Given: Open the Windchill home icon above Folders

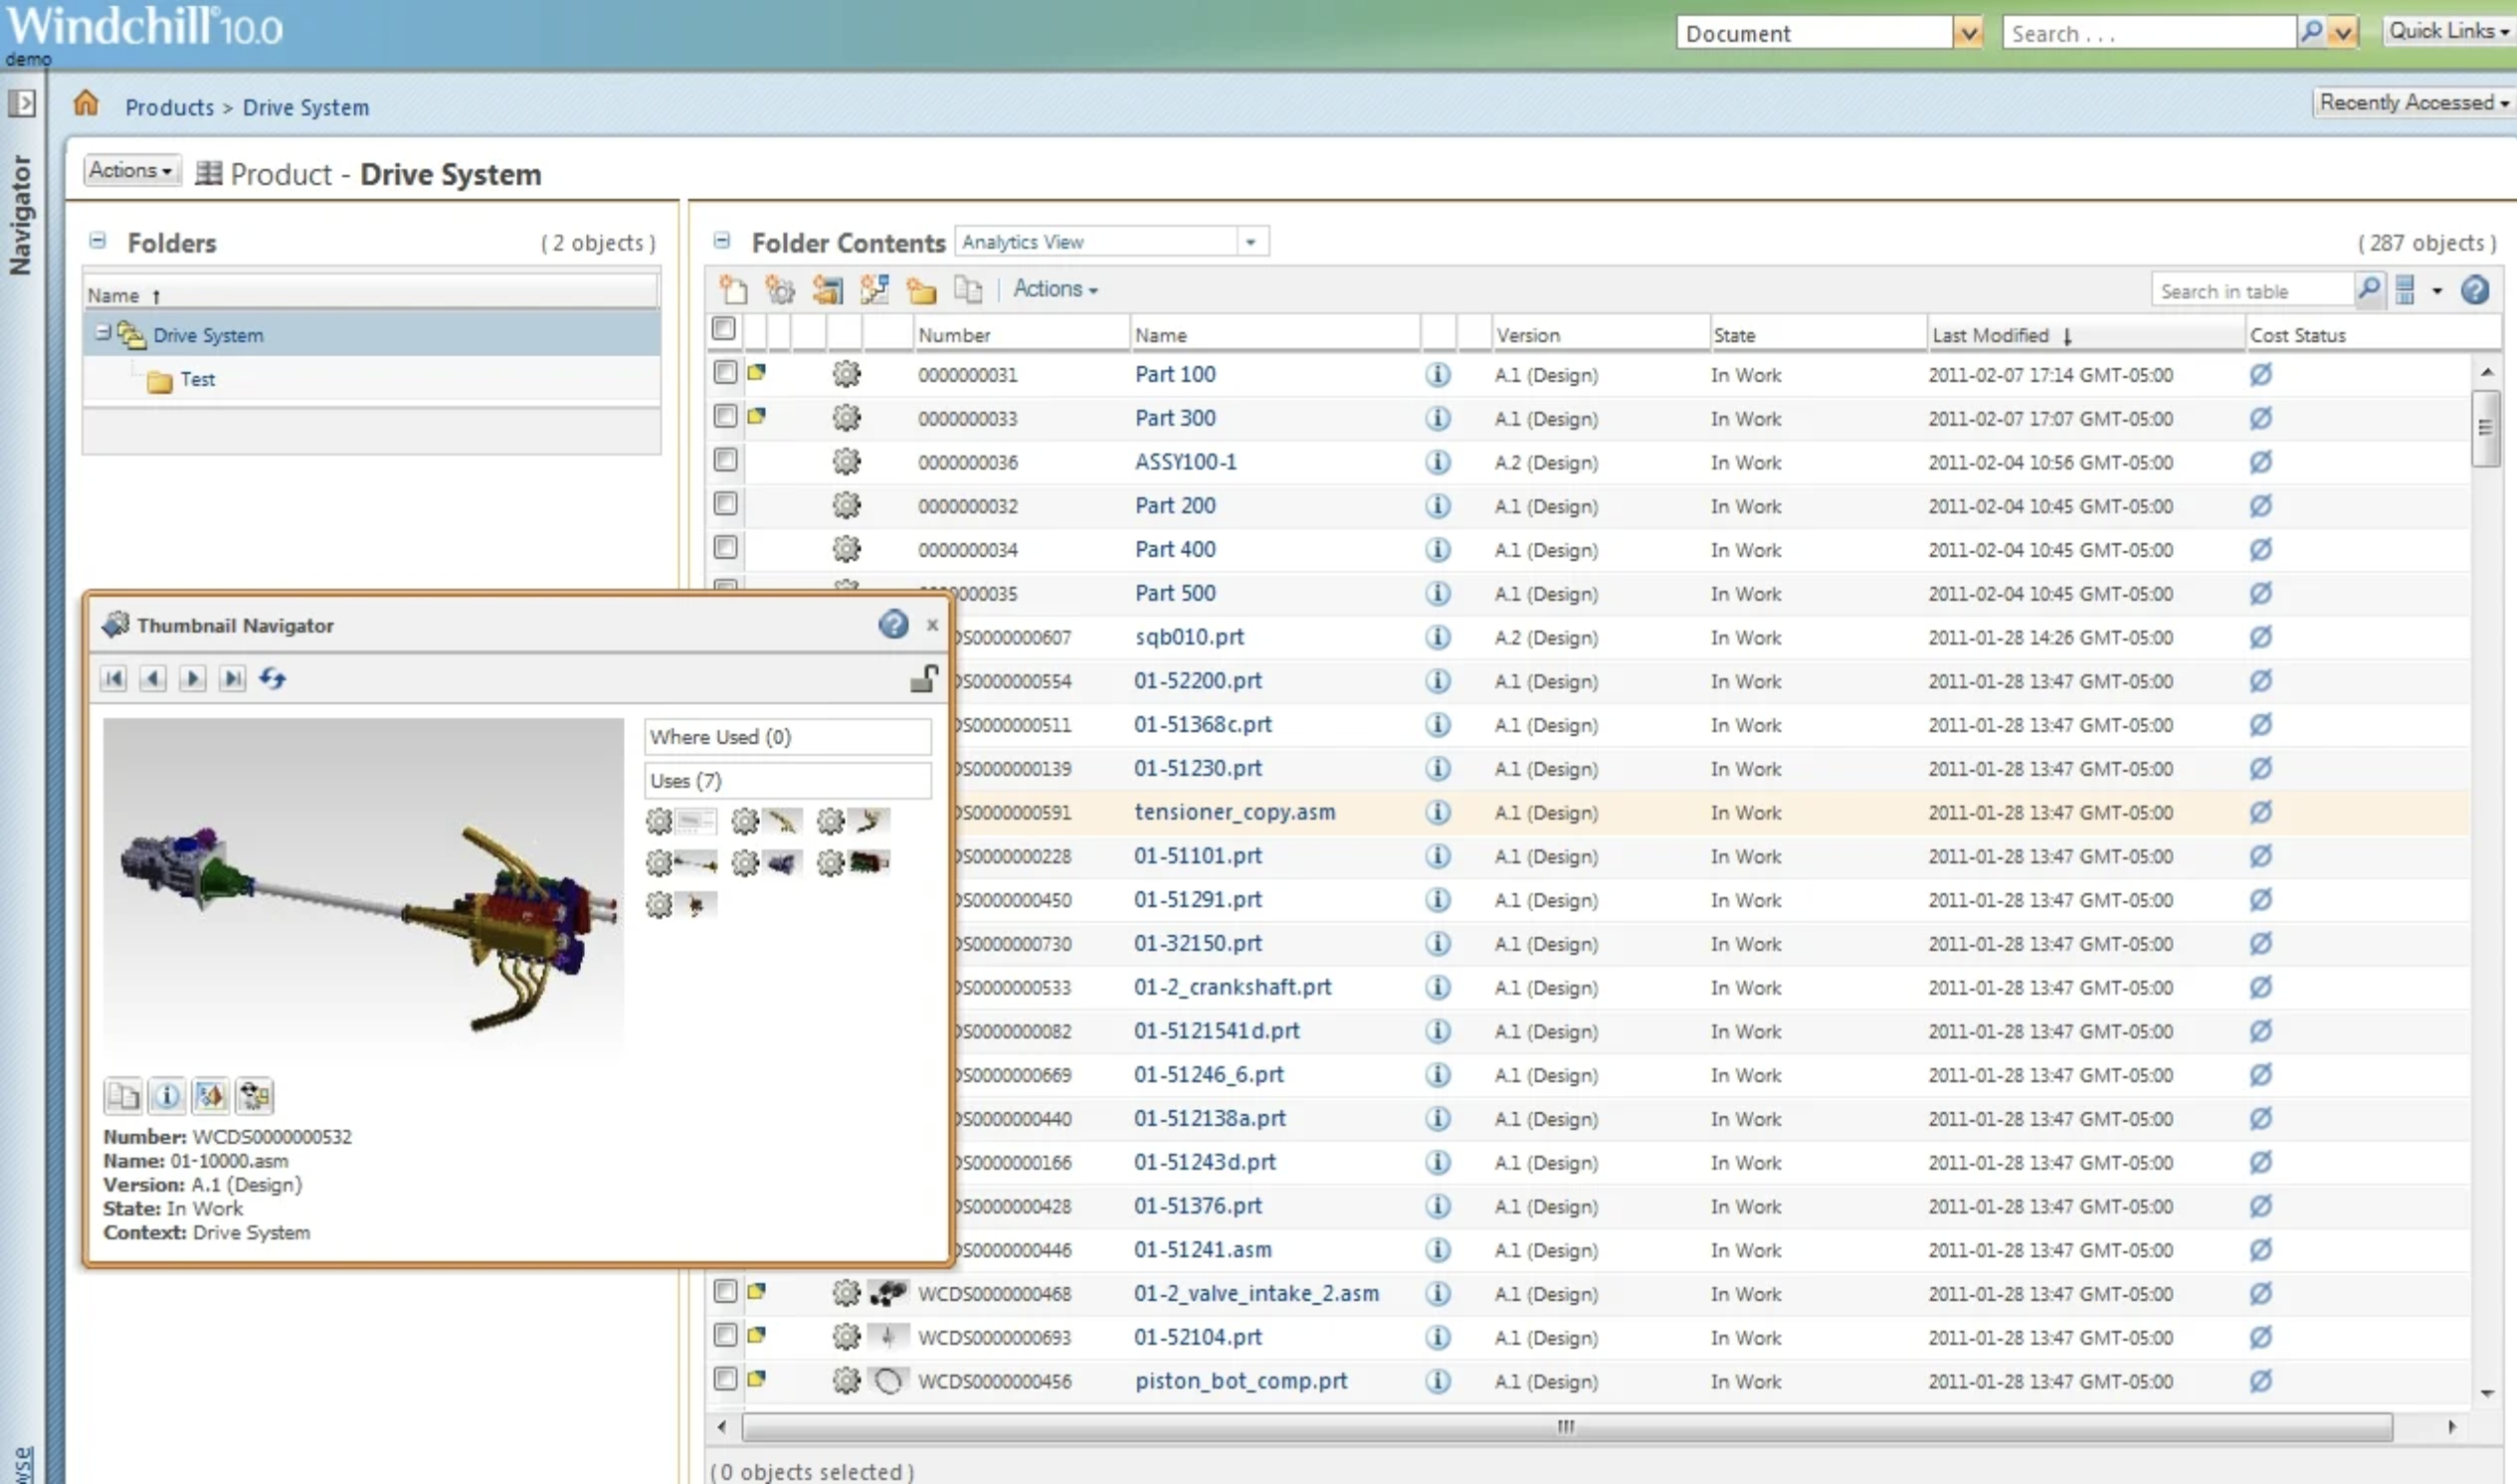Looking at the screenshot, I should [x=86, y=103].
